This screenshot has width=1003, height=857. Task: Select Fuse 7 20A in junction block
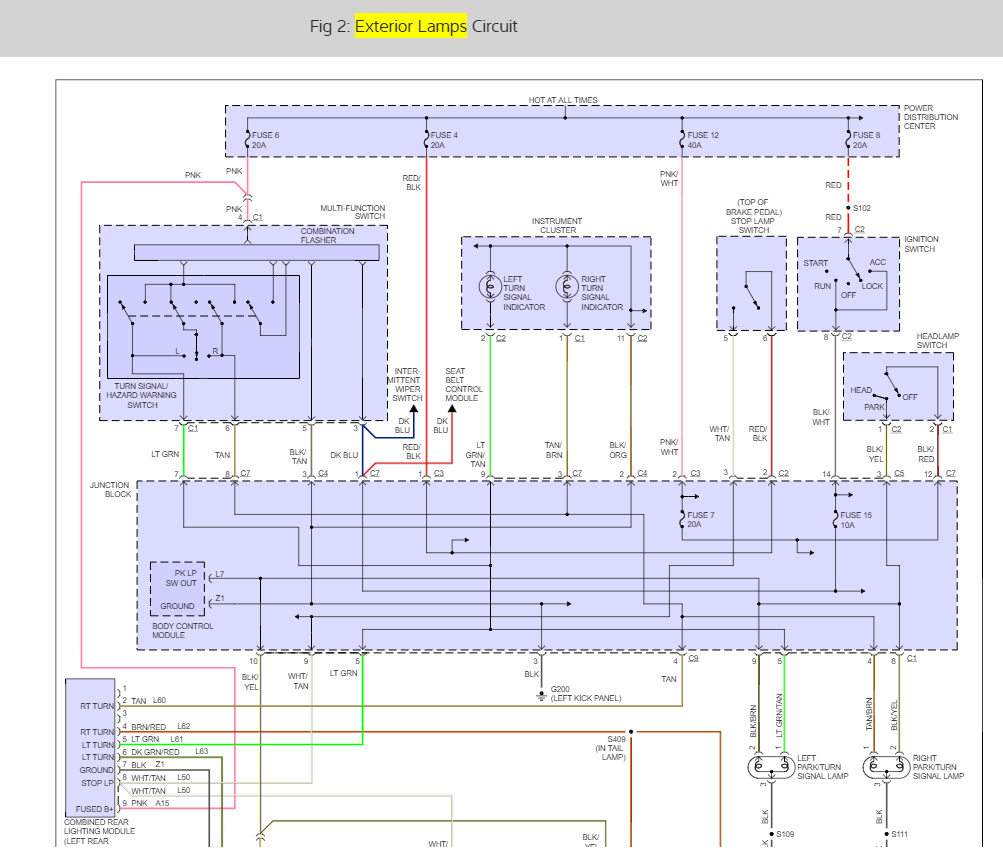[683, 519]
